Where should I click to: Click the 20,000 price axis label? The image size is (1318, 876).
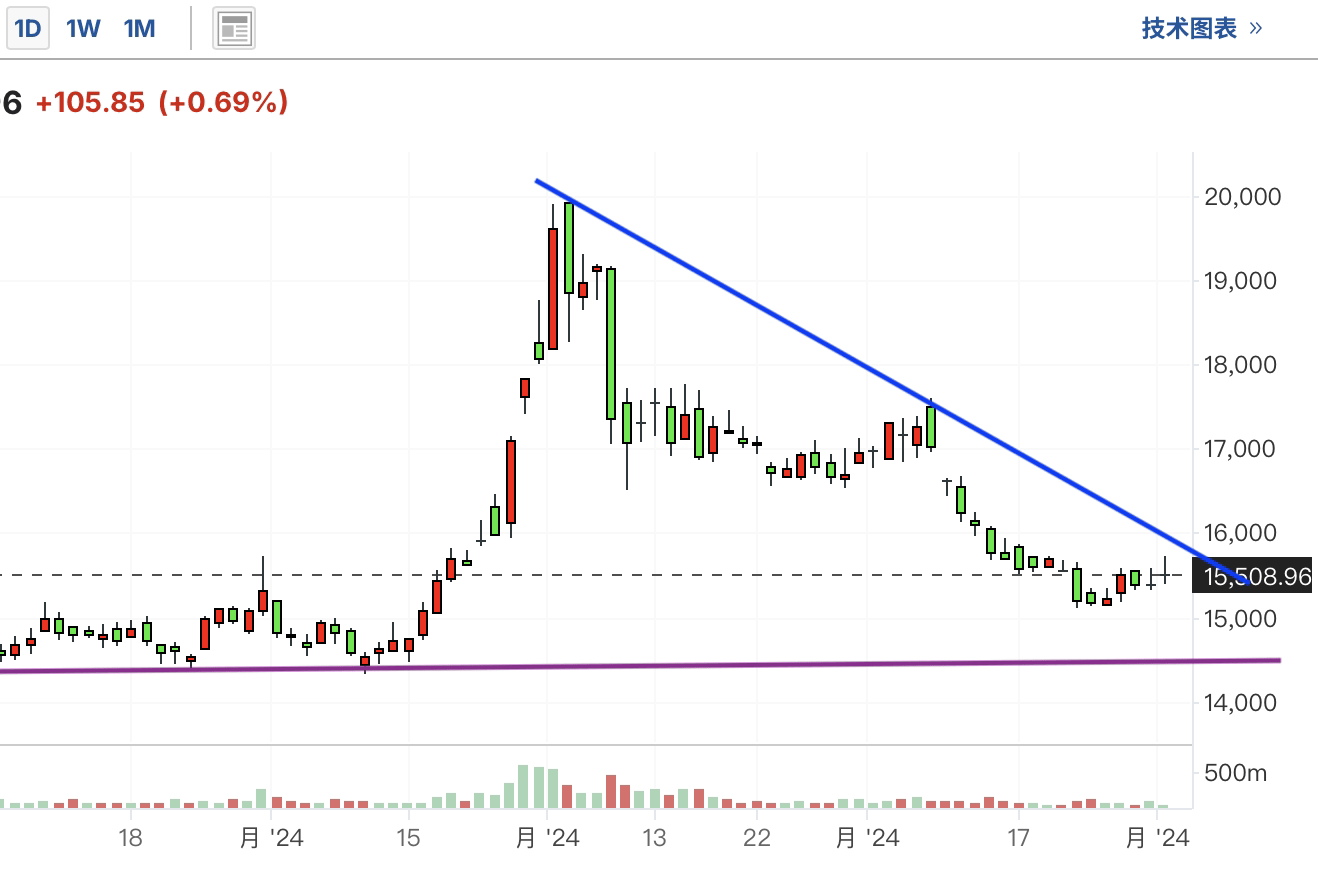pyautogui.click(x=1242, y=197)
